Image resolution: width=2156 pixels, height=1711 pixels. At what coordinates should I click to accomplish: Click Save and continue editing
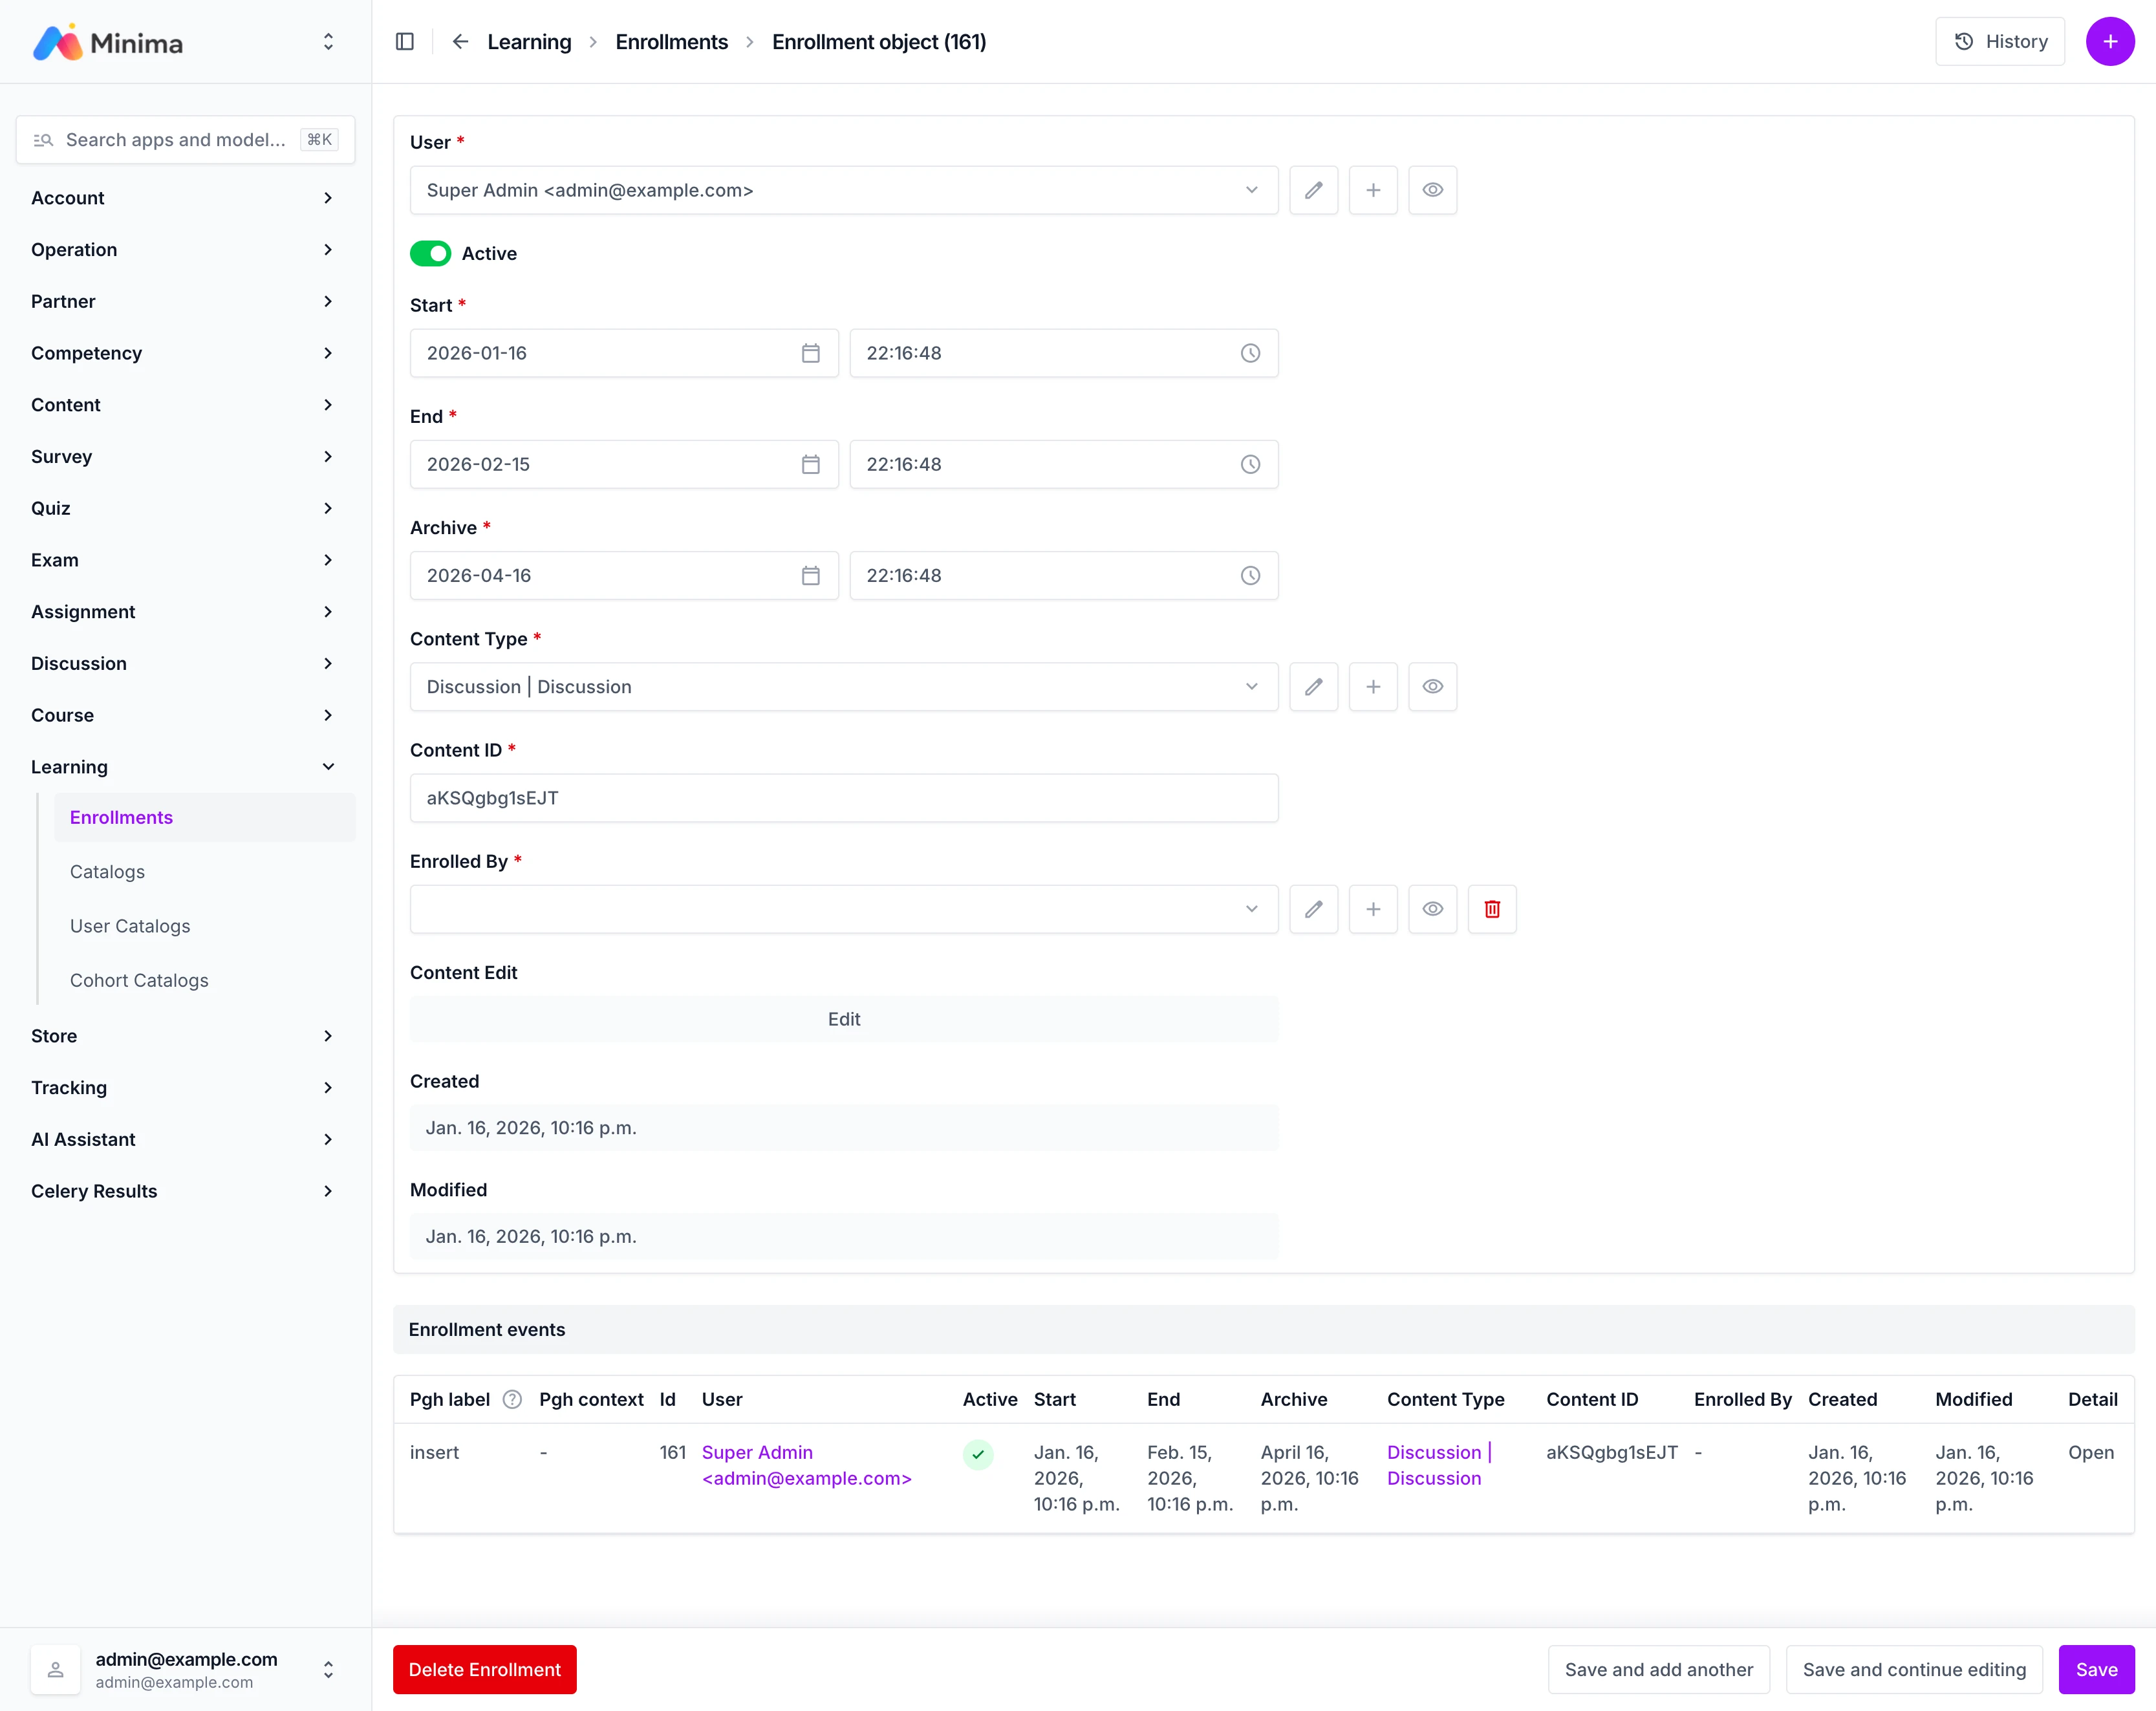[x=1913, y=1669]
